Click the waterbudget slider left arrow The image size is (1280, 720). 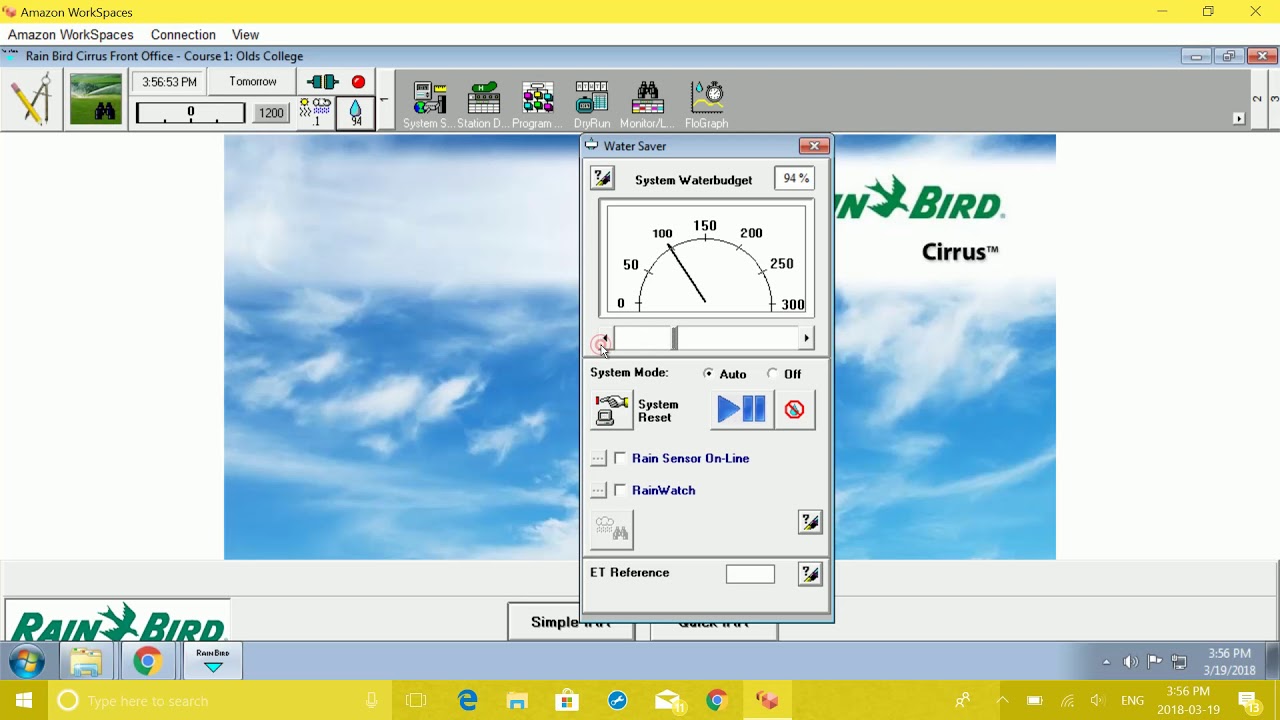tap(604, 339)
